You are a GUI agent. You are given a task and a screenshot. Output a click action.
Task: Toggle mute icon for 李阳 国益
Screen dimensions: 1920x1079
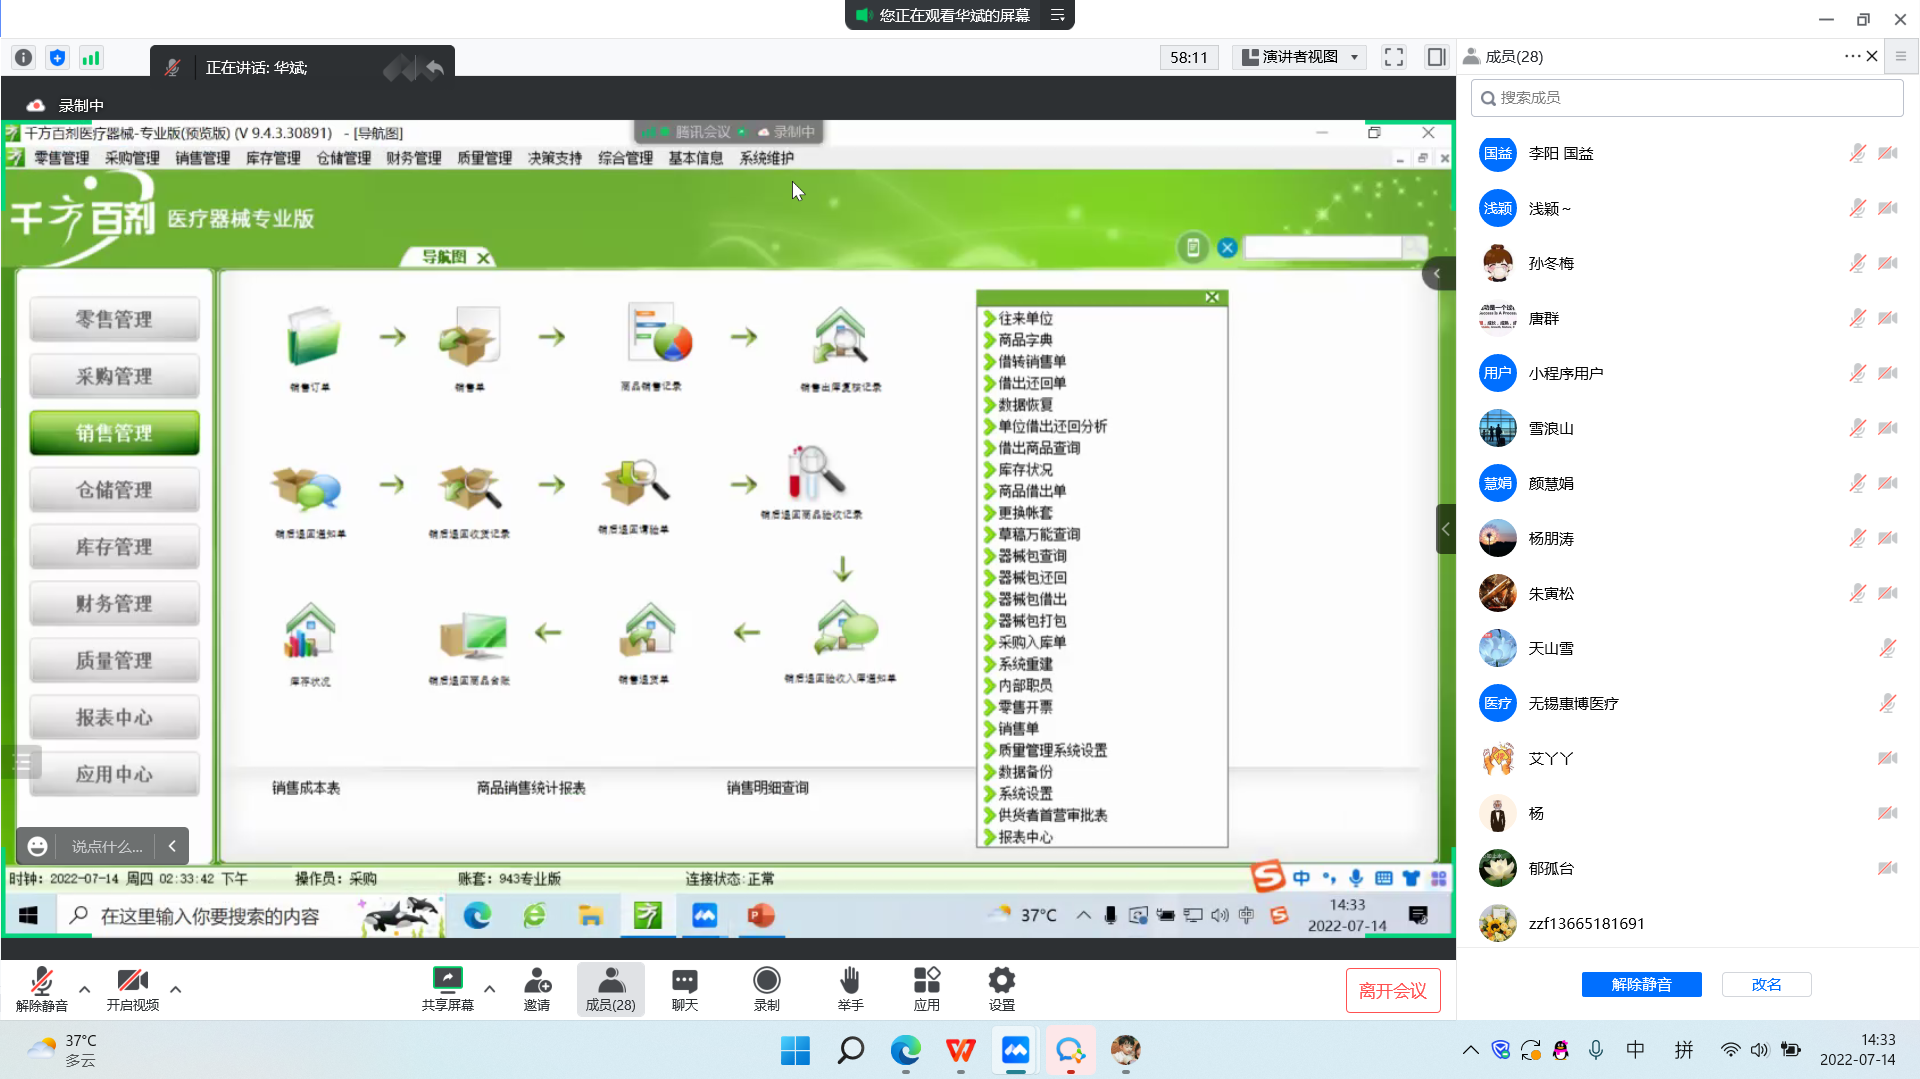(1857, 153)
